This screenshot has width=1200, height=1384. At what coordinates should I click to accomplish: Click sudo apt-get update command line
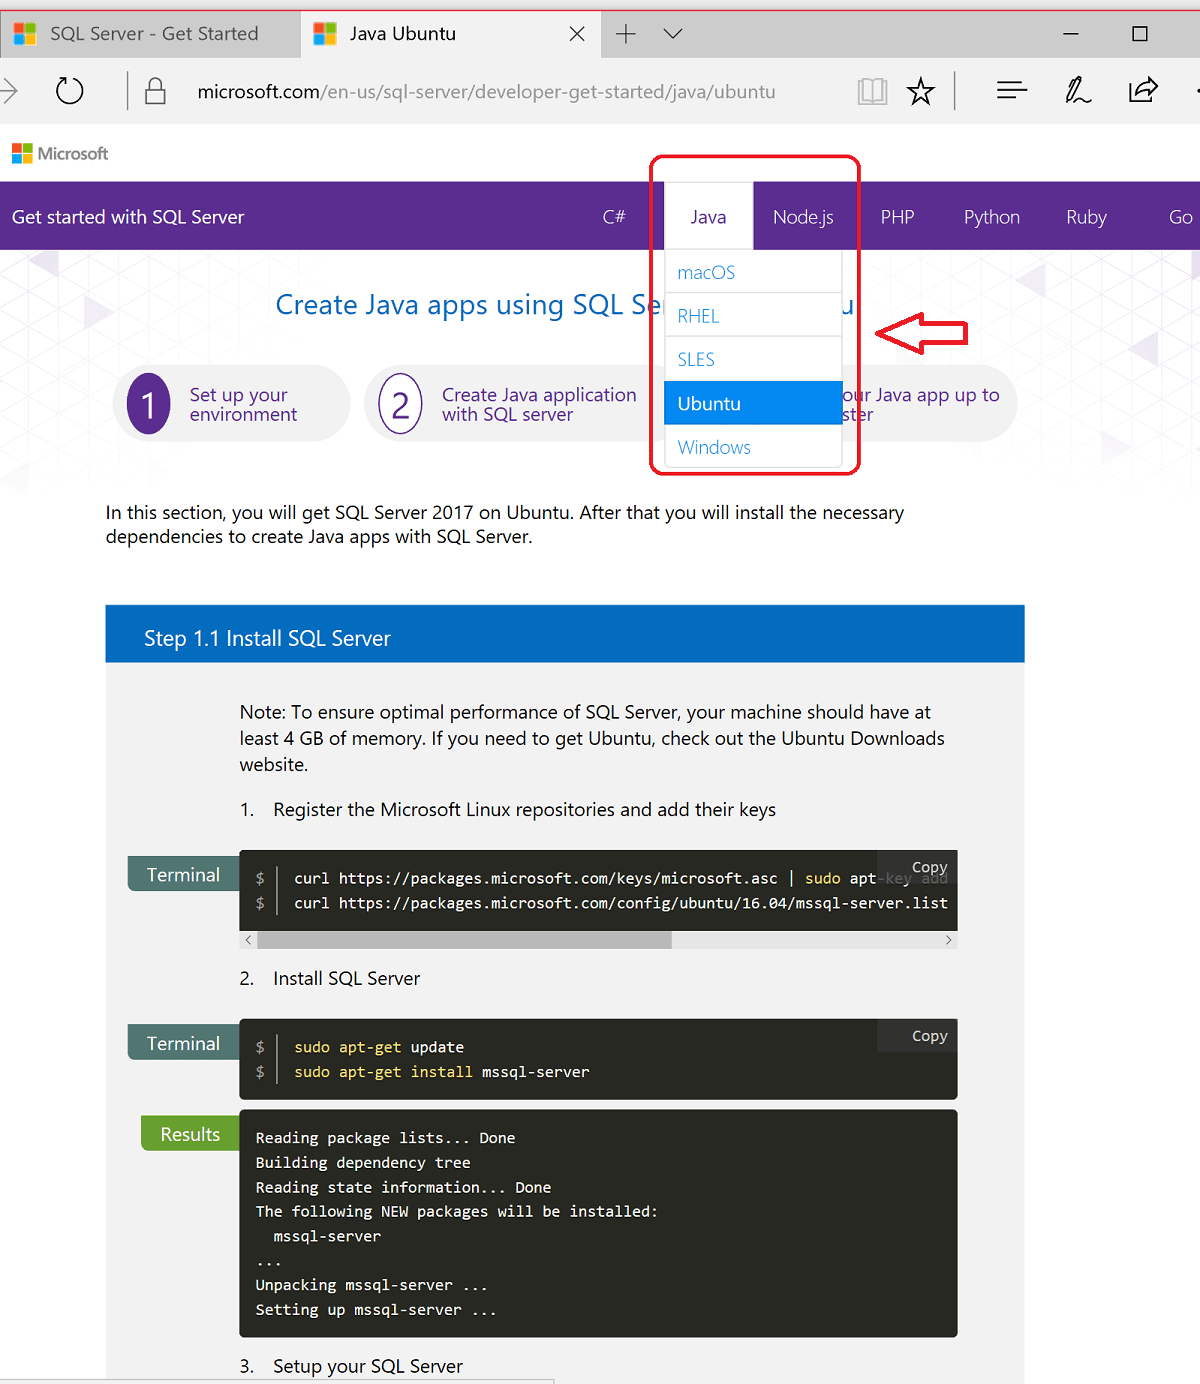coord(379,1047)
